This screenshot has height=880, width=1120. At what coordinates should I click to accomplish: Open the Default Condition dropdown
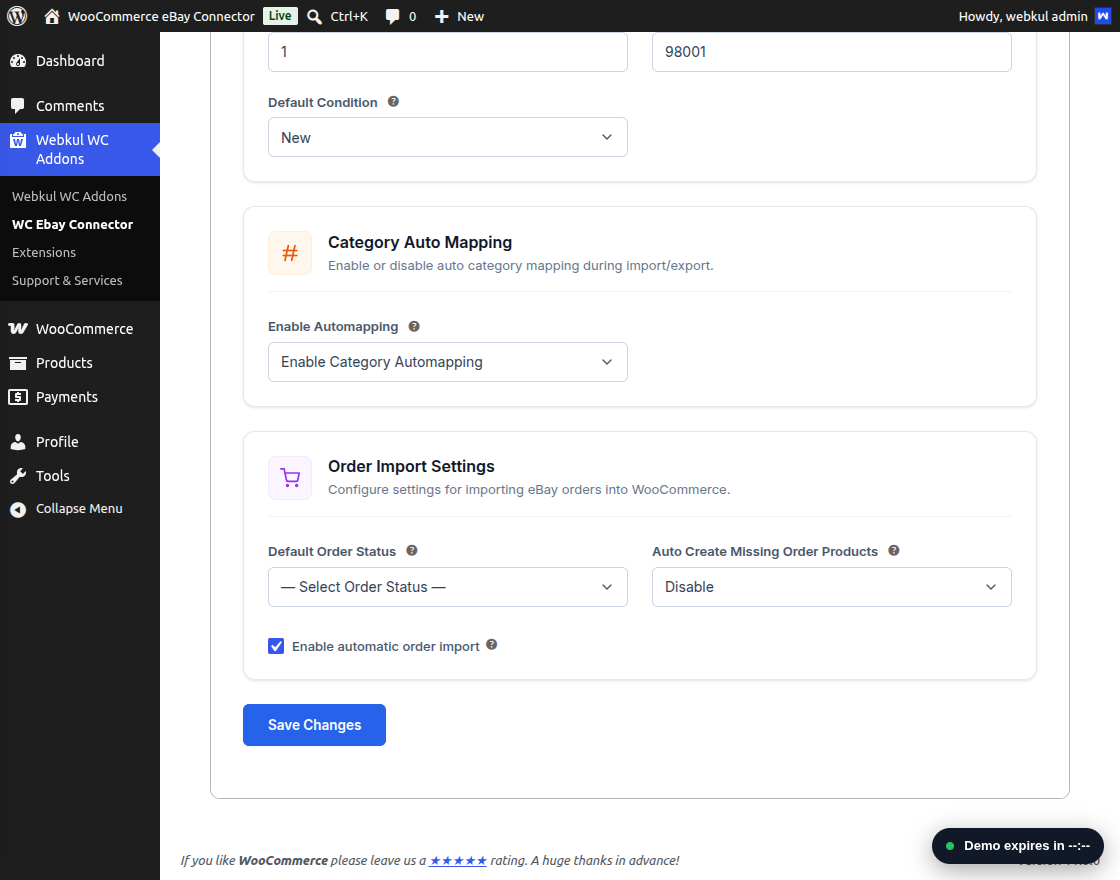pos(448,137)
